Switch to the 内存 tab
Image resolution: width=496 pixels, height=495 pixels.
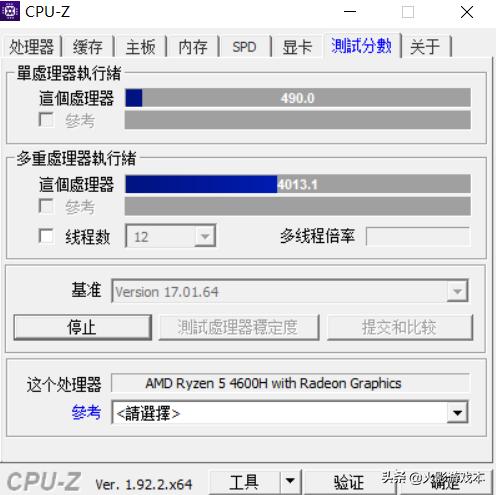[x=193, y=47]
